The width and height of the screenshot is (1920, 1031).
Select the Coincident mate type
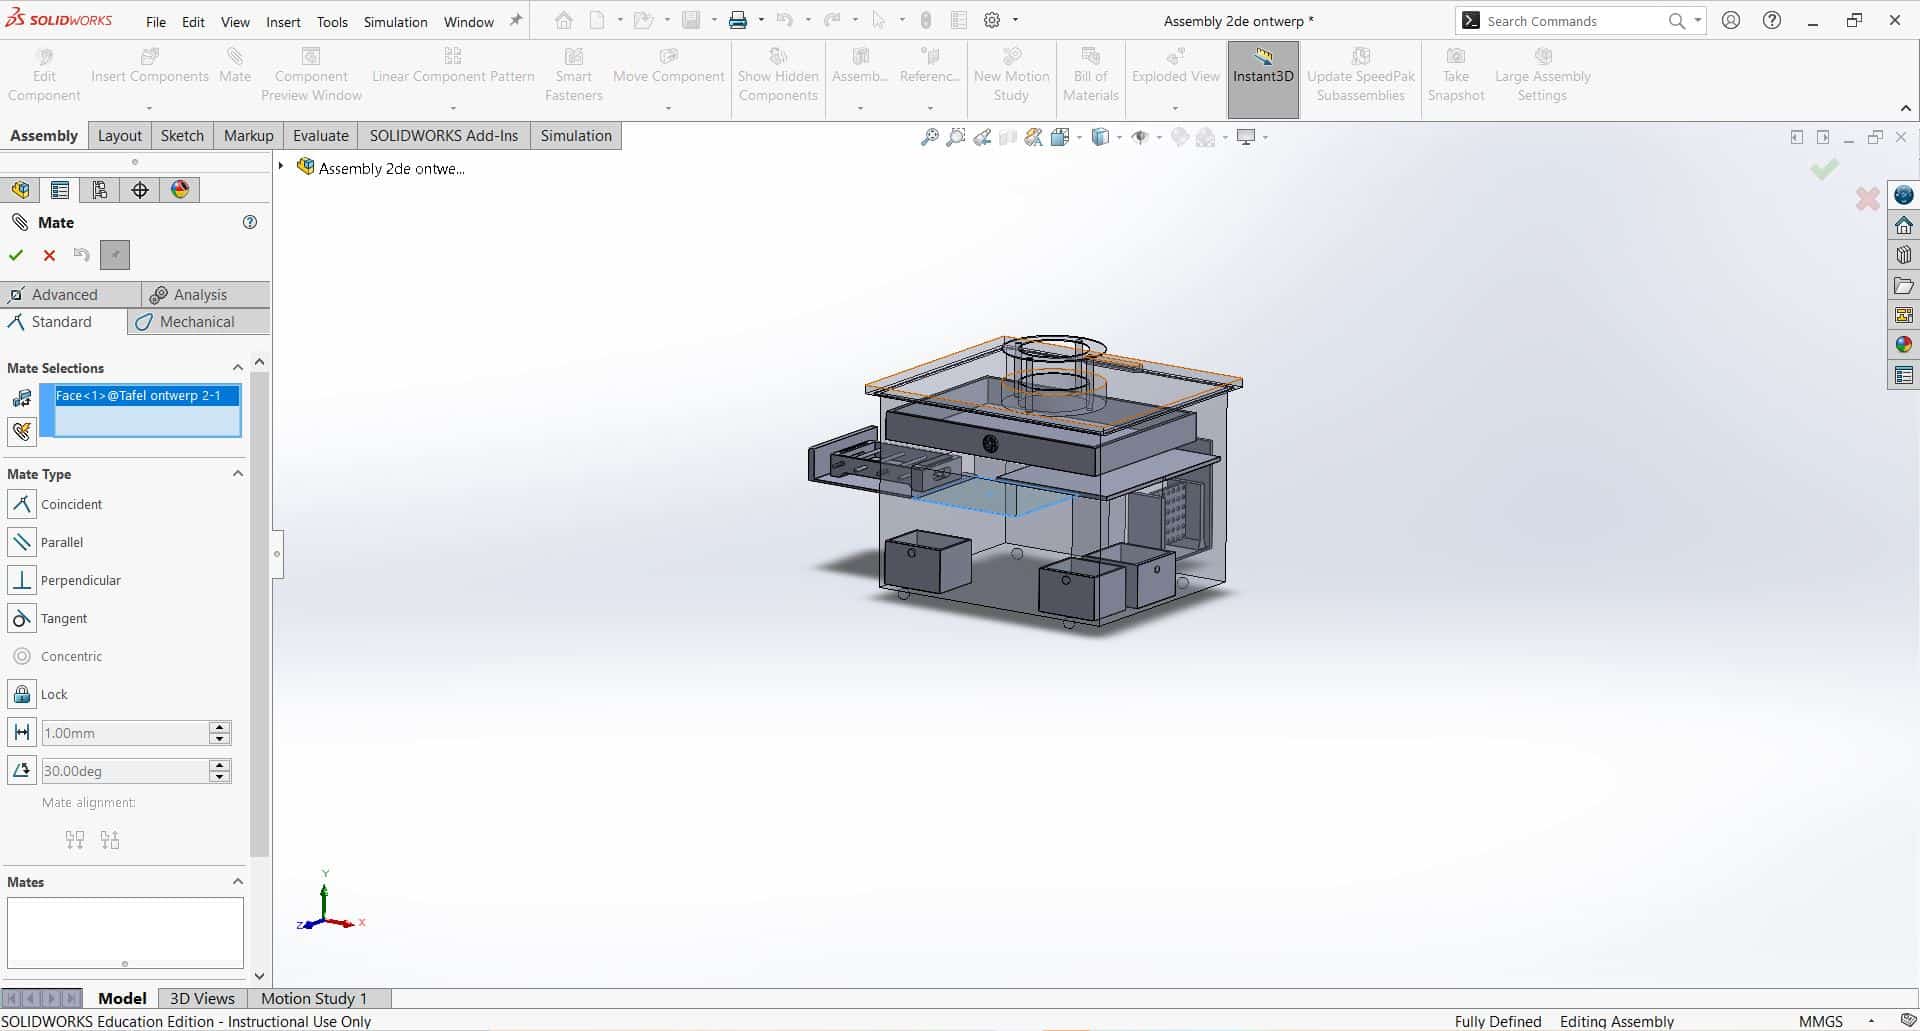coord(22,504)
